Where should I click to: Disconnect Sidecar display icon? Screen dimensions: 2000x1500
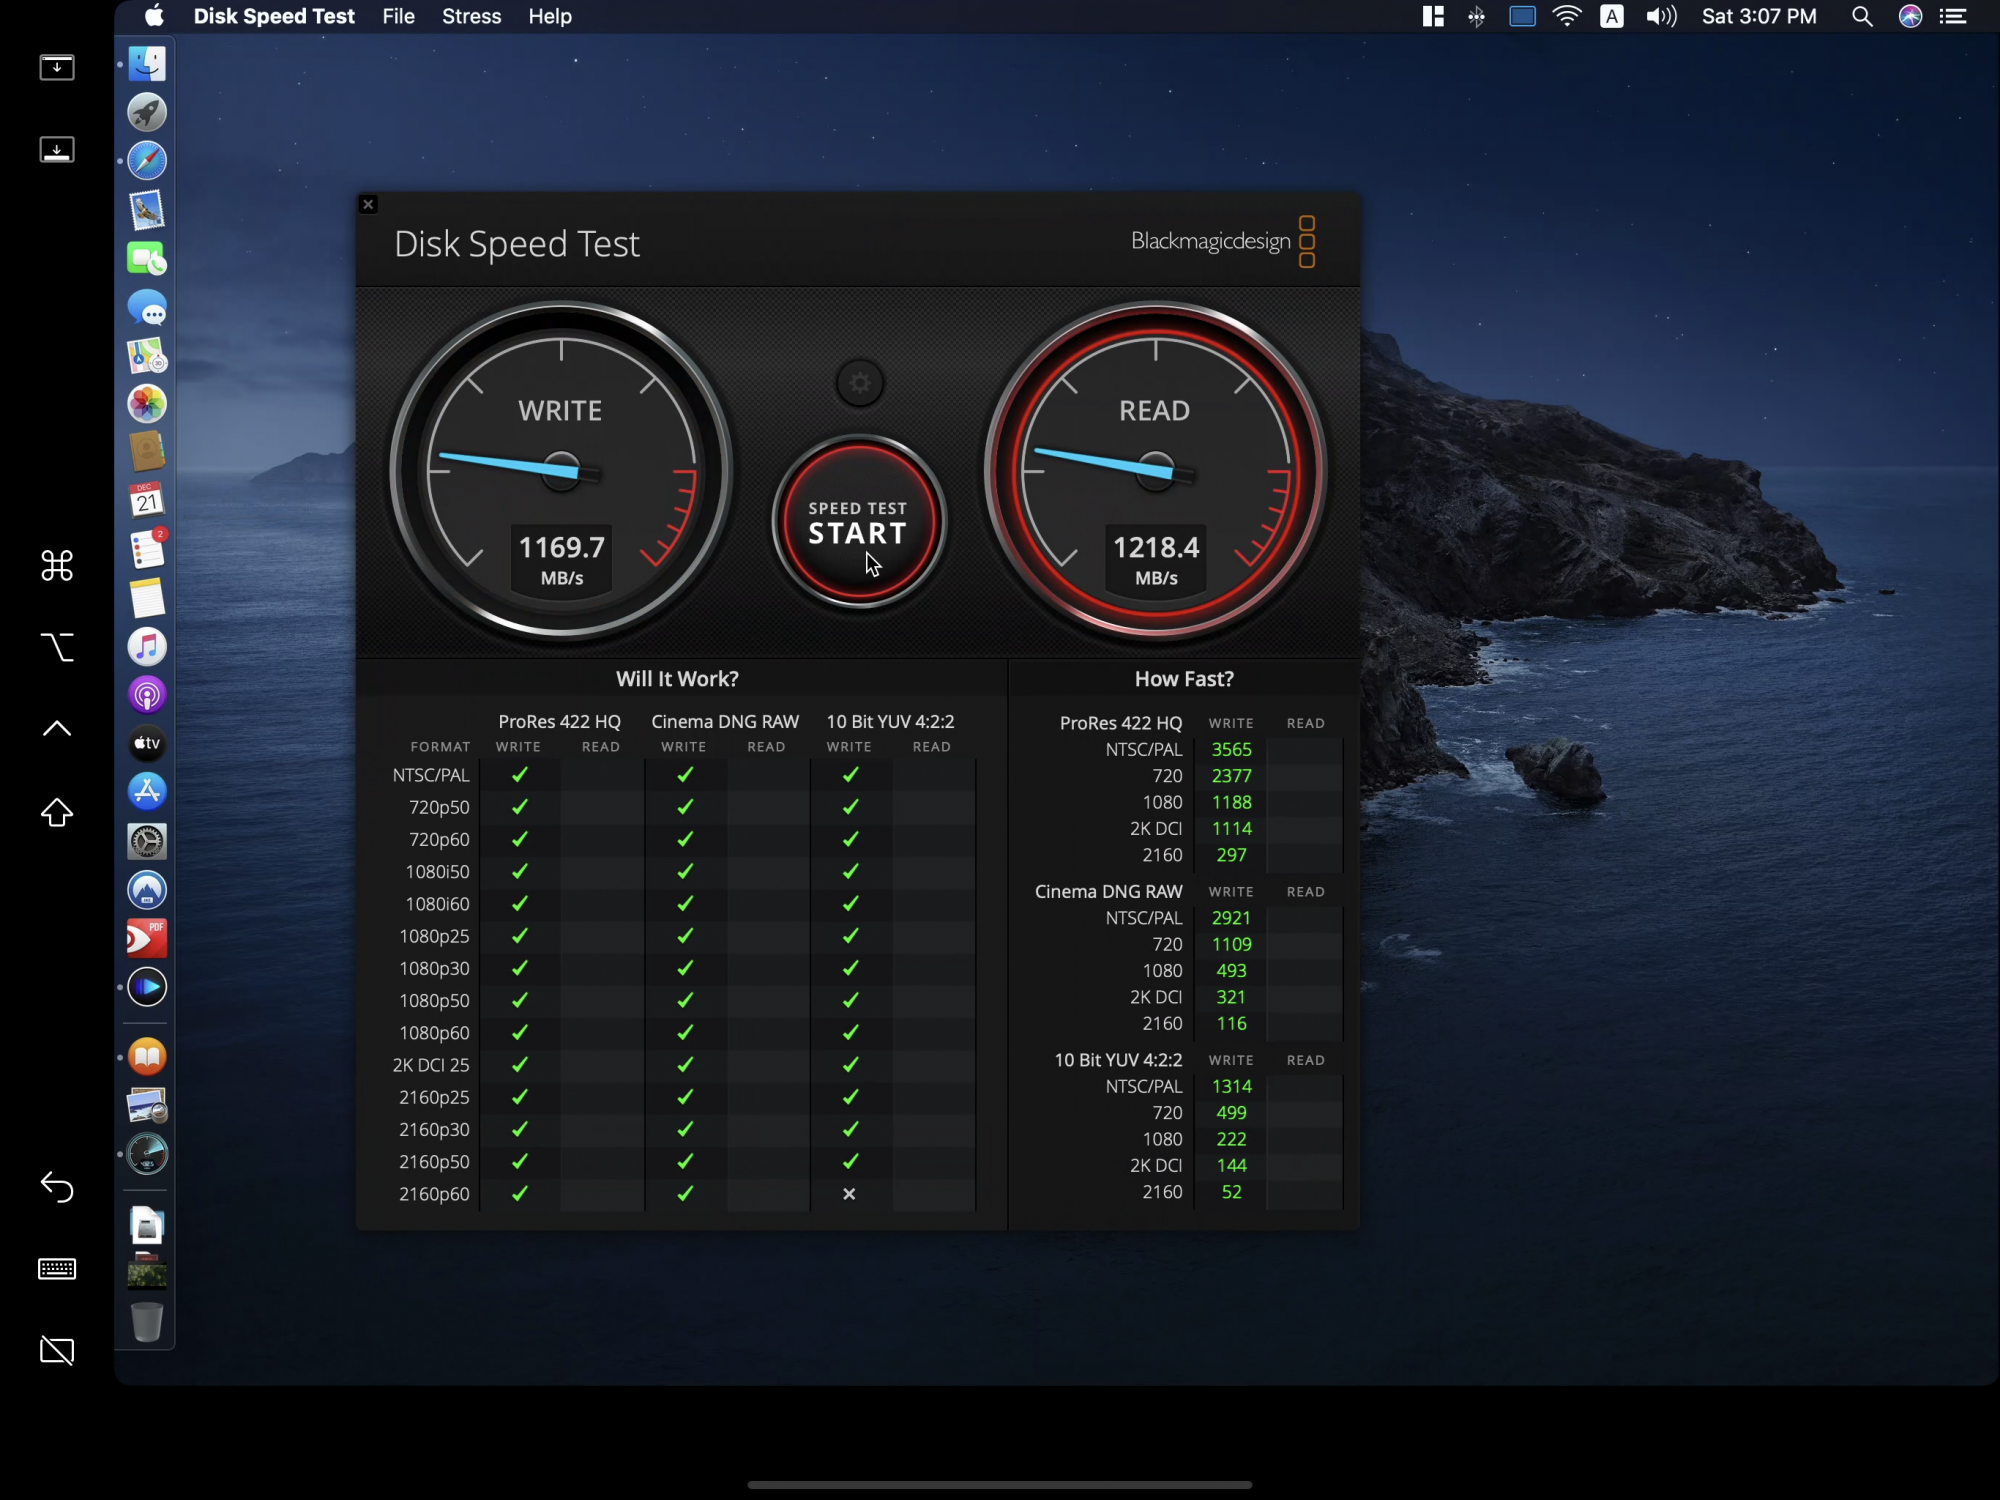[57, 1351]
